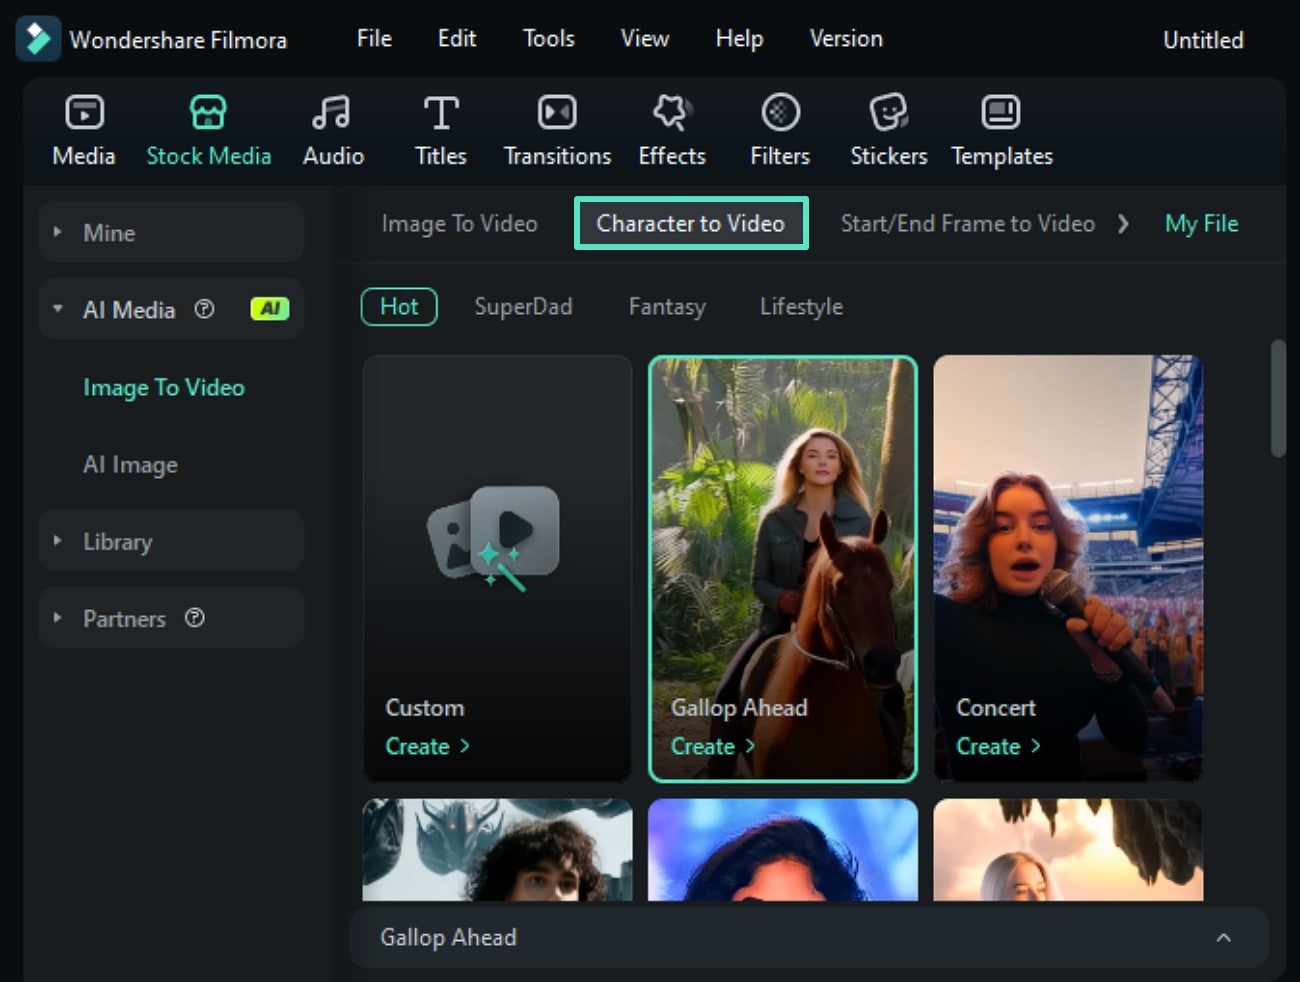The height and width of the screenshot is (982, 1300).
Task: Select the Lifestyle category filter
Action: point(801,306)
